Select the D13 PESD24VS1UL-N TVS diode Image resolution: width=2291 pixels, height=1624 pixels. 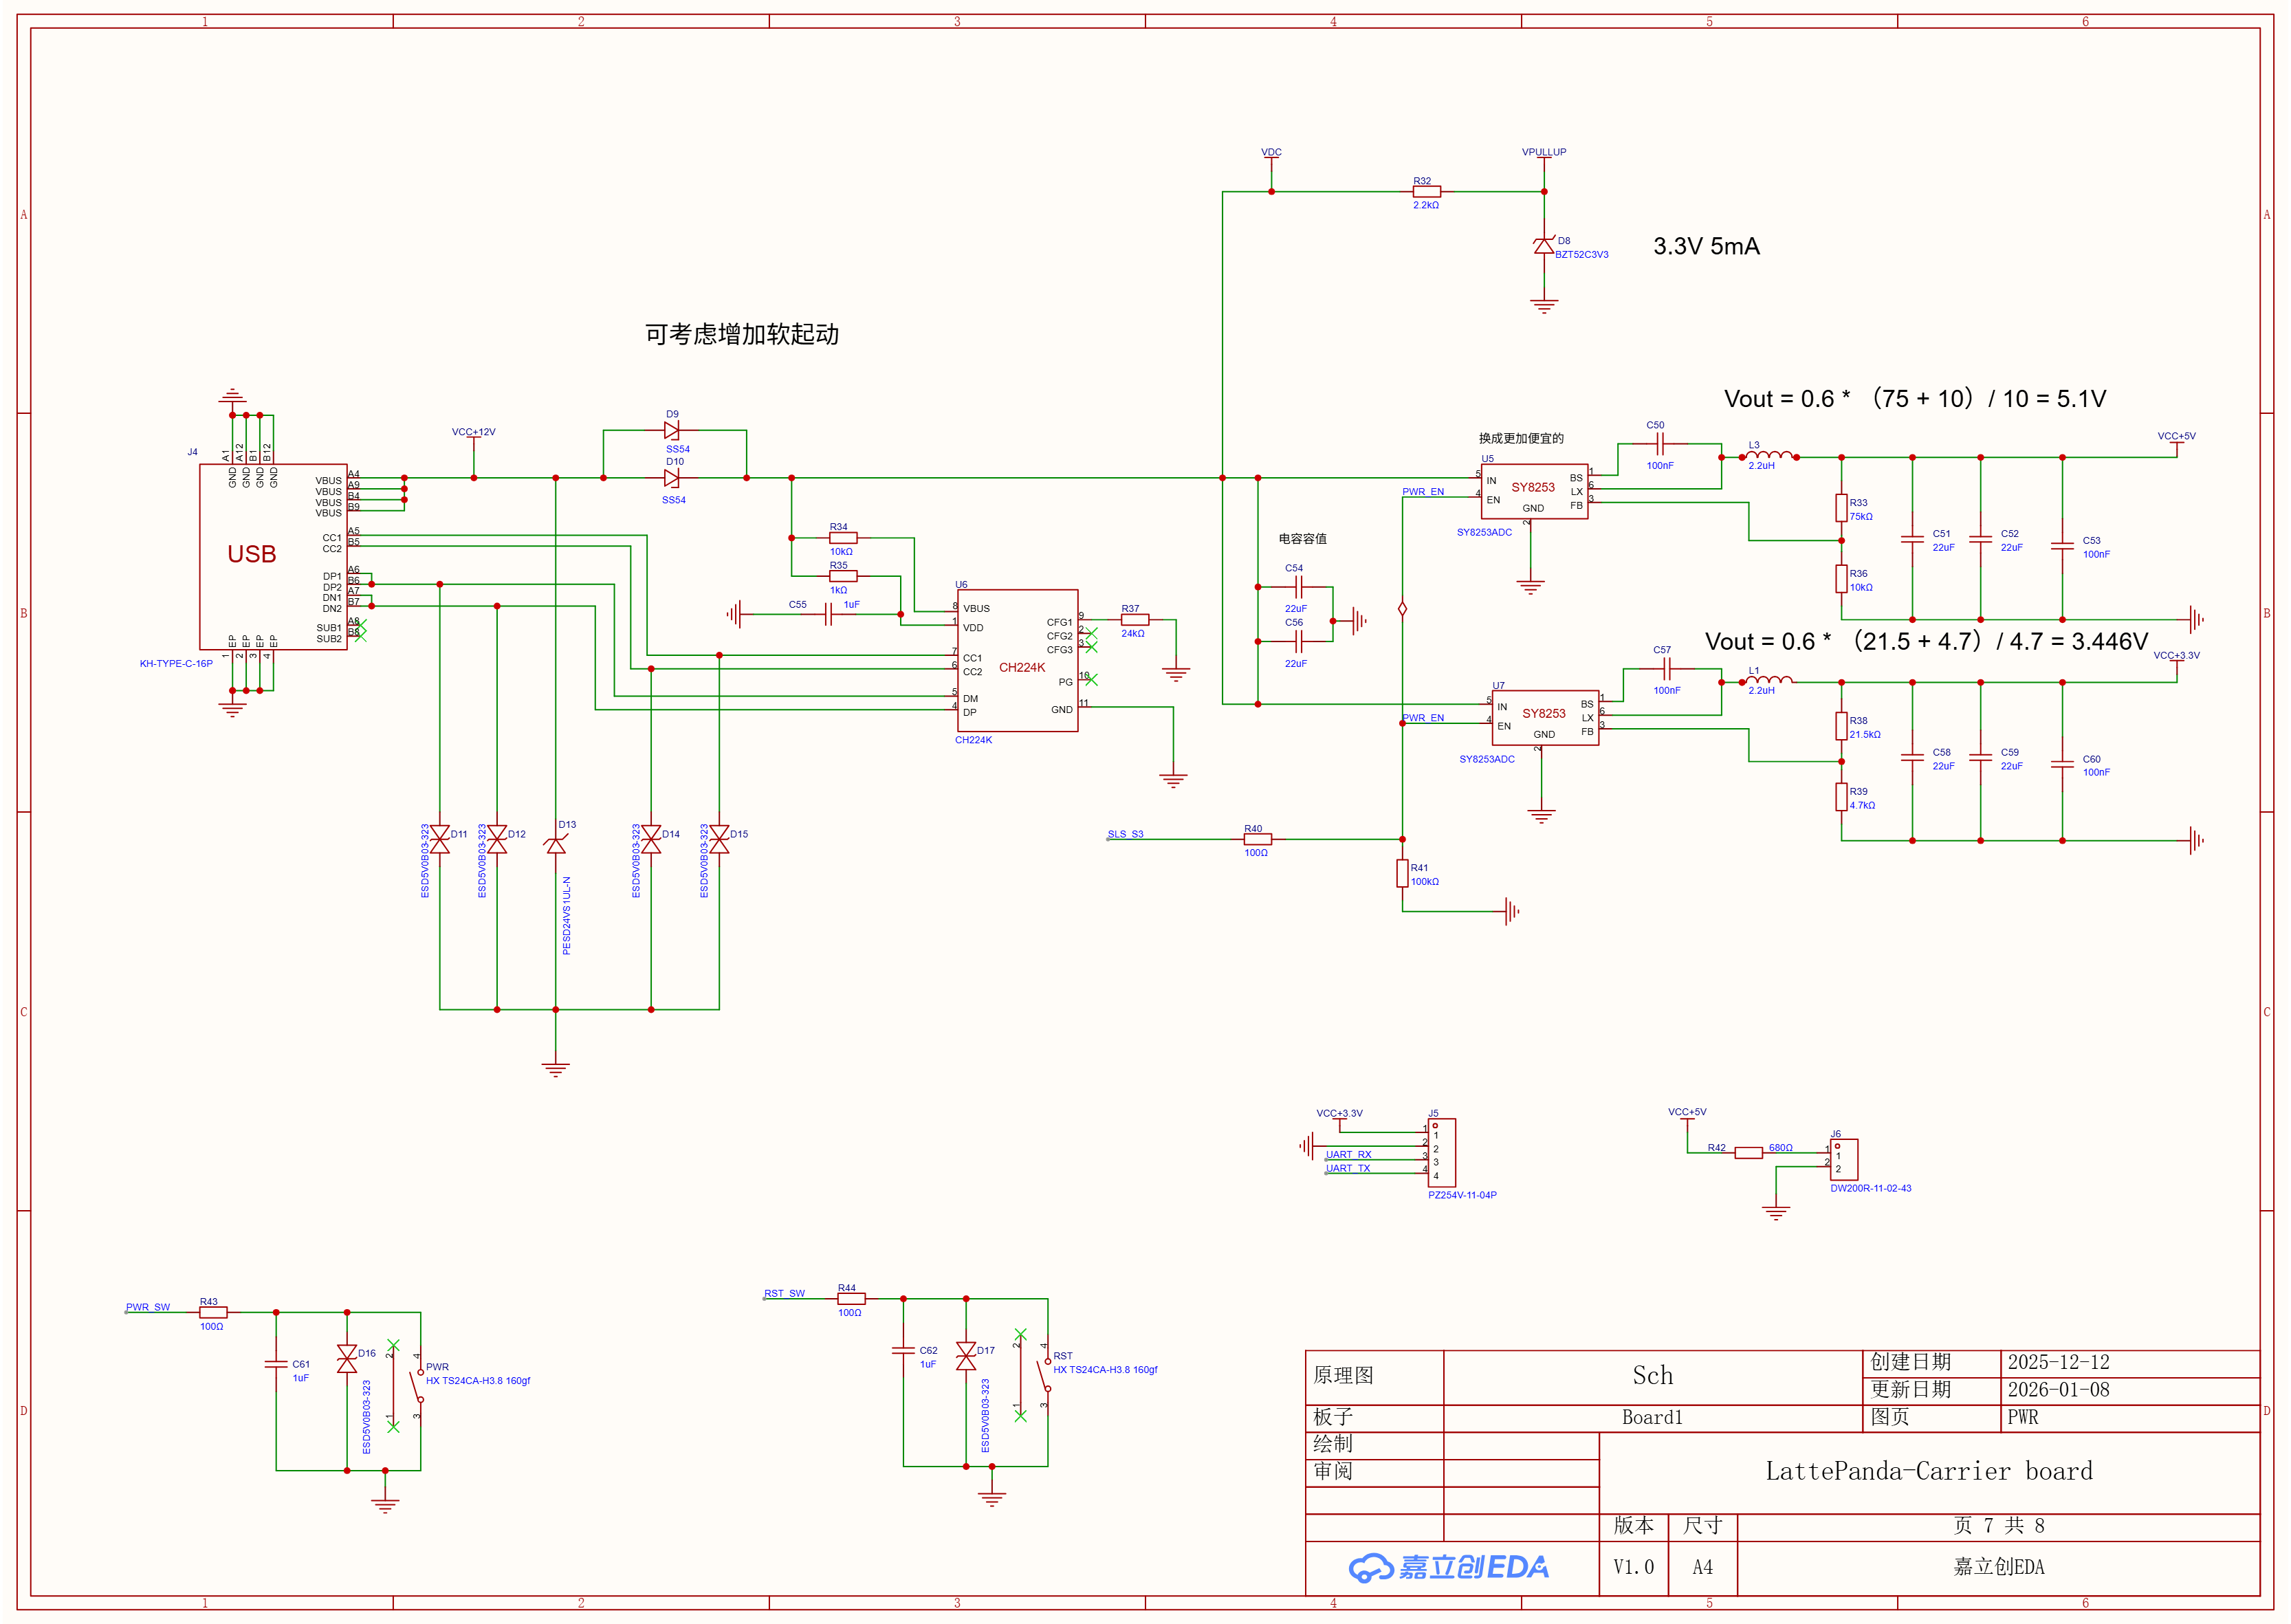pos(556,845)
